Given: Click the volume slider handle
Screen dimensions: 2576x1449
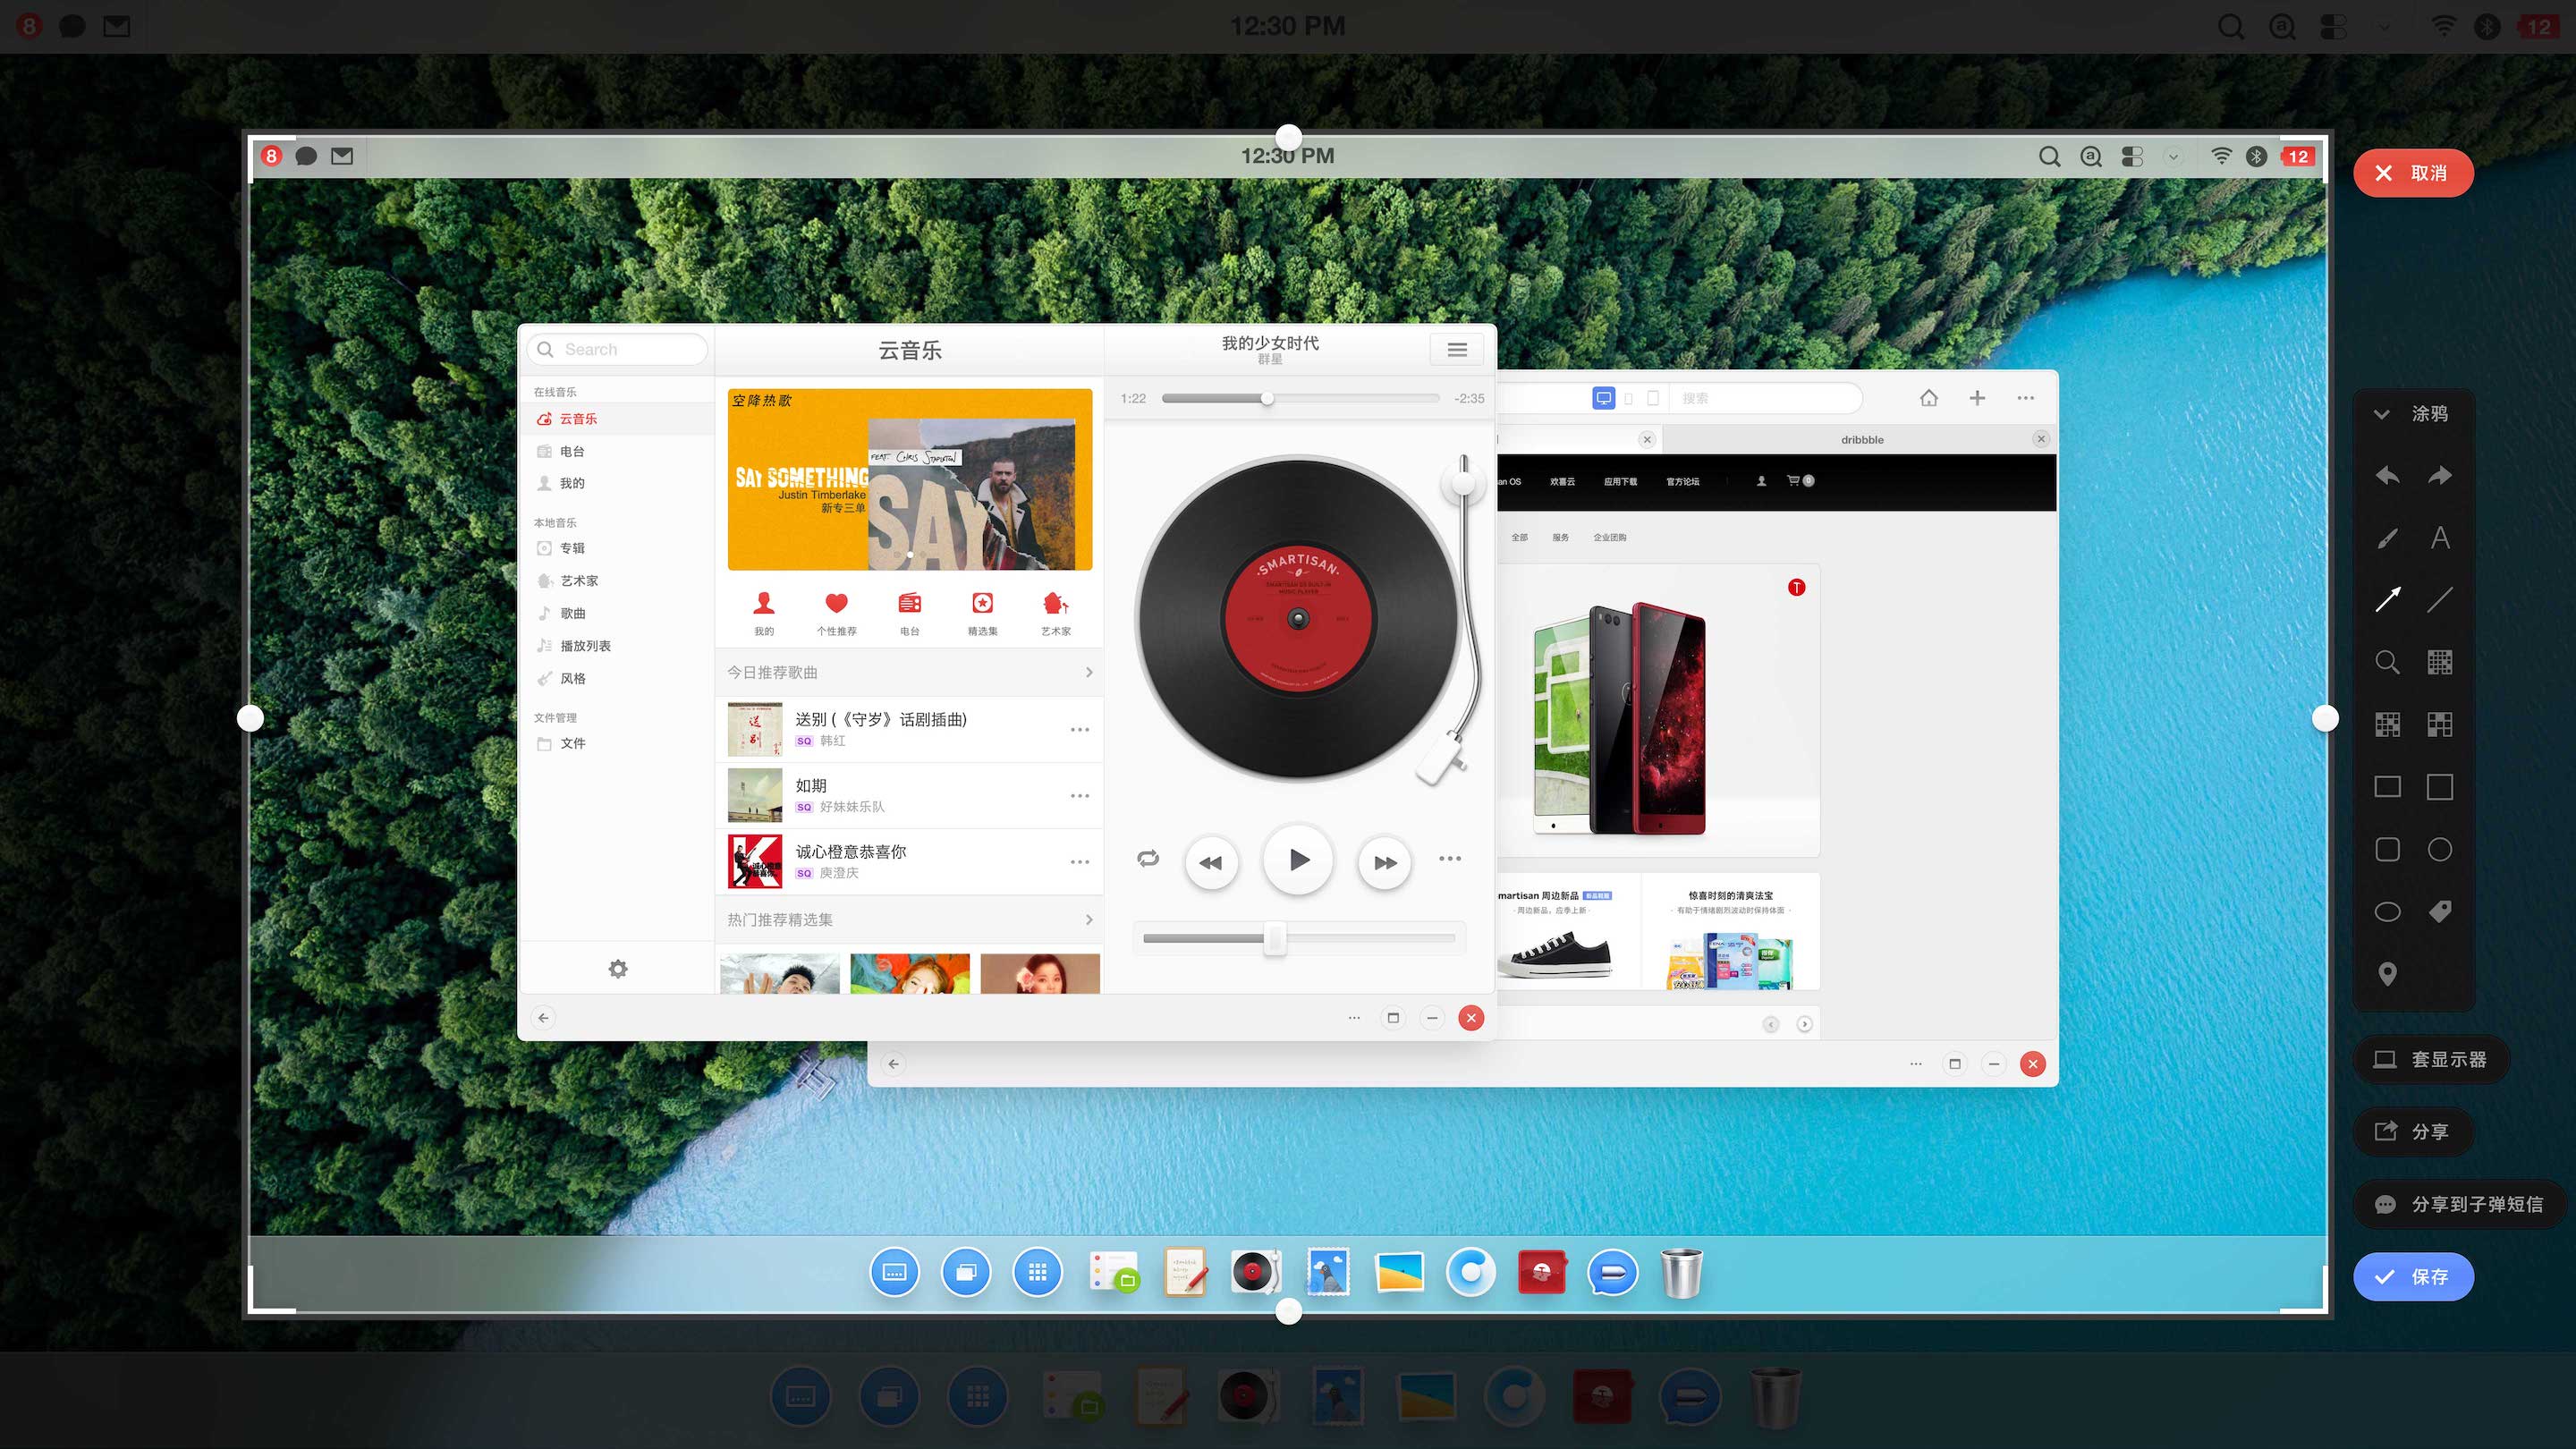Looking at the screenshot, I should (x=1274, y=939).
